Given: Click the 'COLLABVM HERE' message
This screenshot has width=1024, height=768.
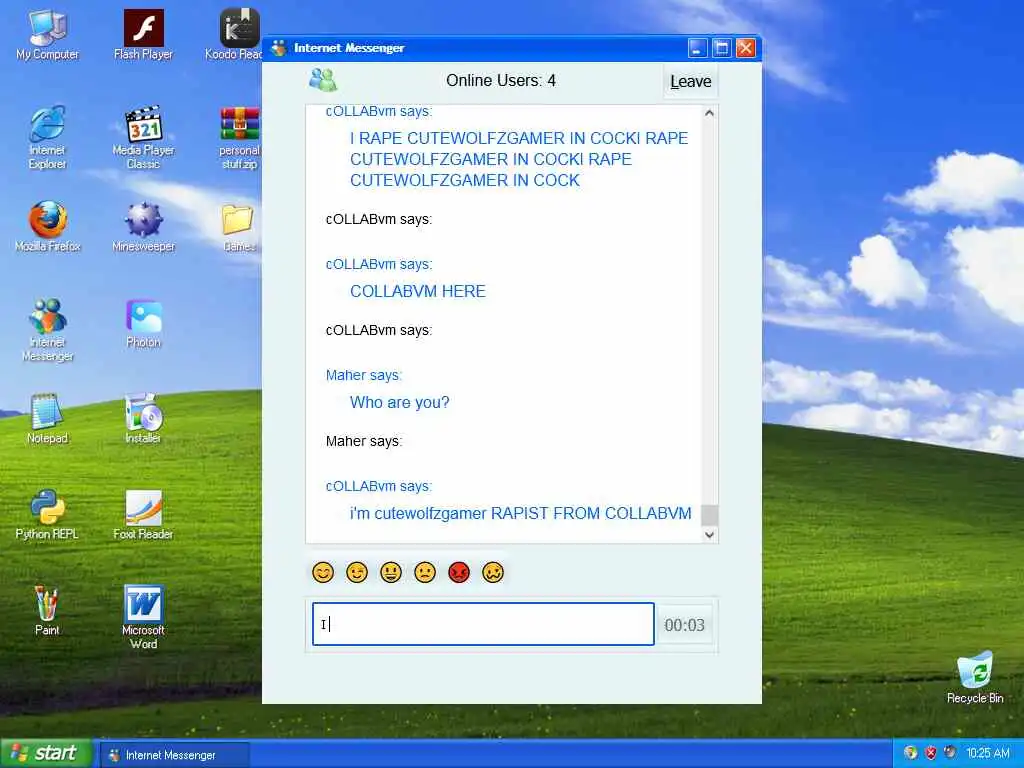Looking at the screenshot, I should [x=418, y=291].
